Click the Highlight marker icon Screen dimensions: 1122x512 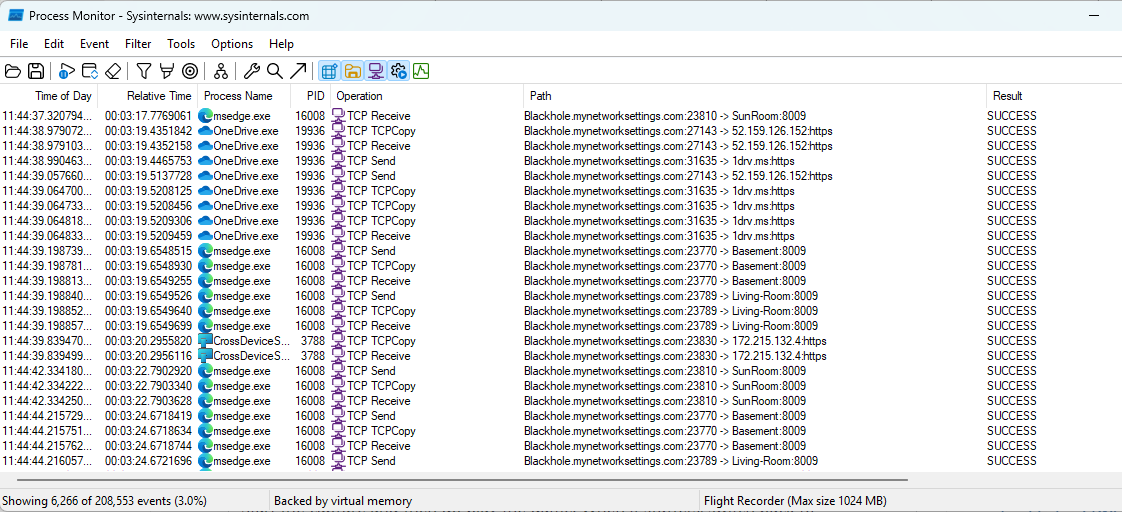[167, 71]
